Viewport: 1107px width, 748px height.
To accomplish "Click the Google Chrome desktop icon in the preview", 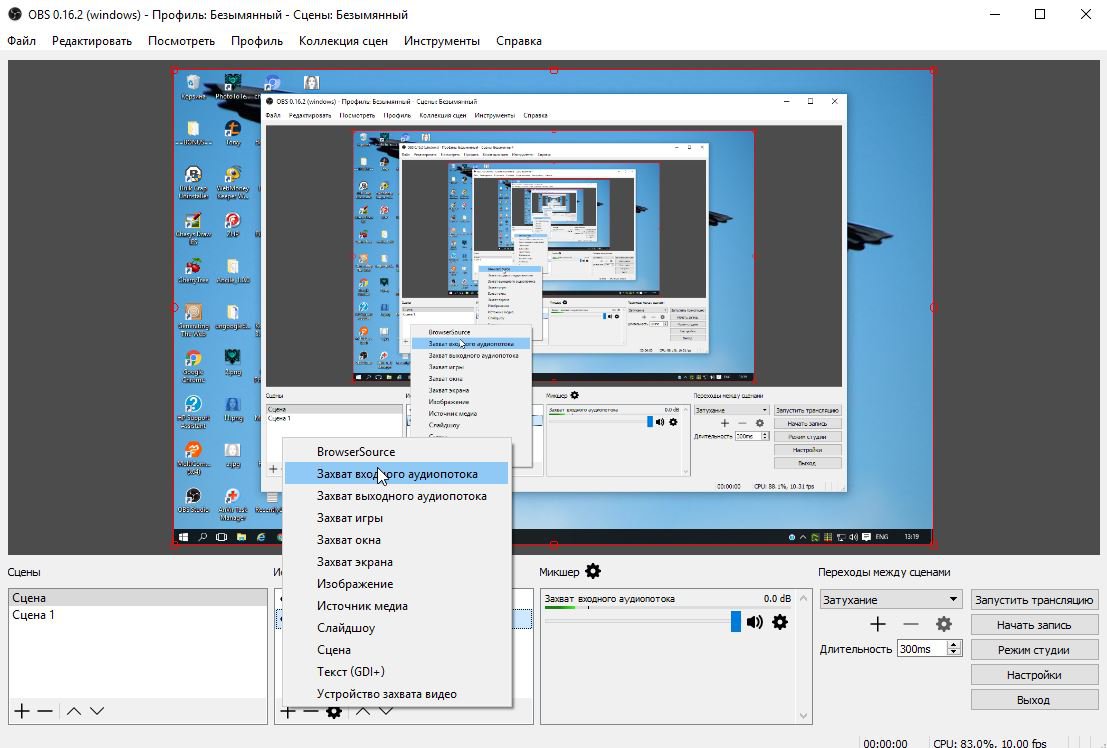I will point(193,366).
